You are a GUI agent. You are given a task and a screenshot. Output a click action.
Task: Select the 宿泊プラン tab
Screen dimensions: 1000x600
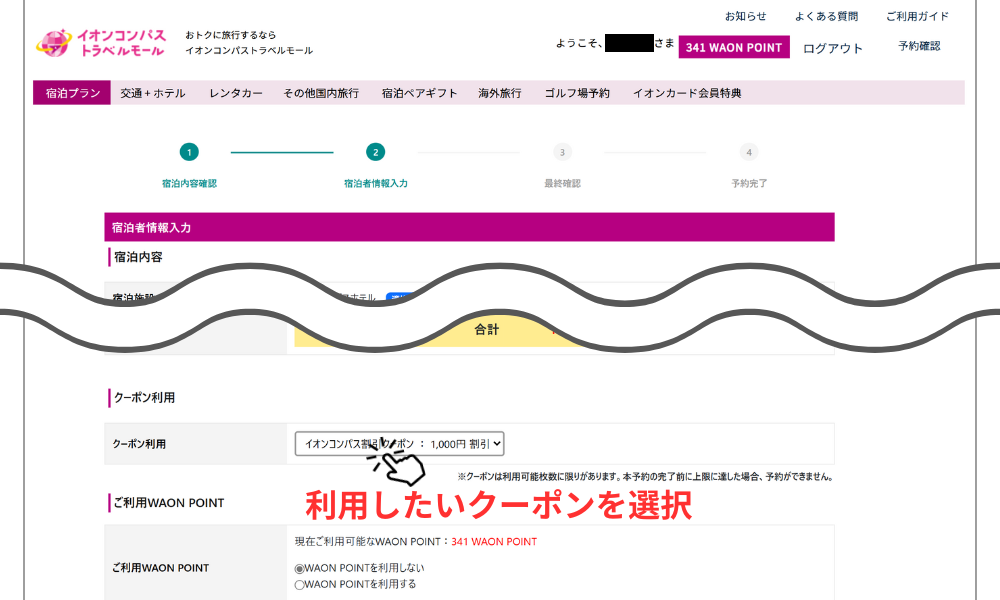tap(72, 93)
